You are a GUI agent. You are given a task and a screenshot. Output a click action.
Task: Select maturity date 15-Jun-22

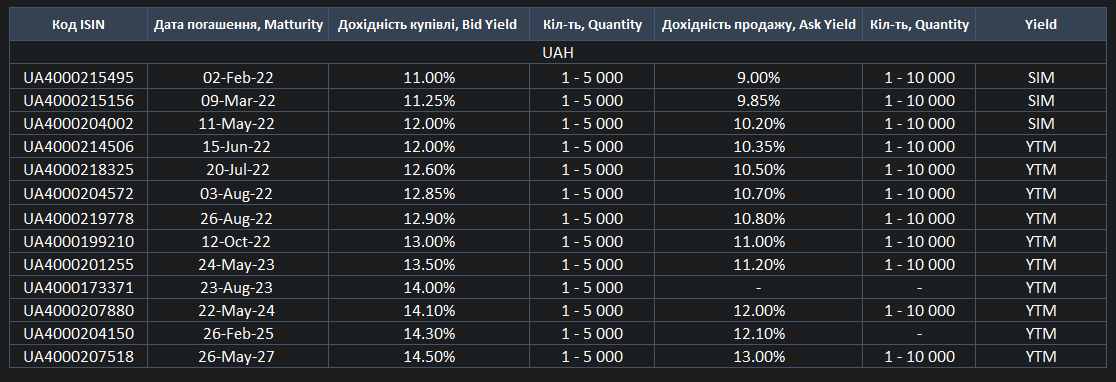(238, 147)
